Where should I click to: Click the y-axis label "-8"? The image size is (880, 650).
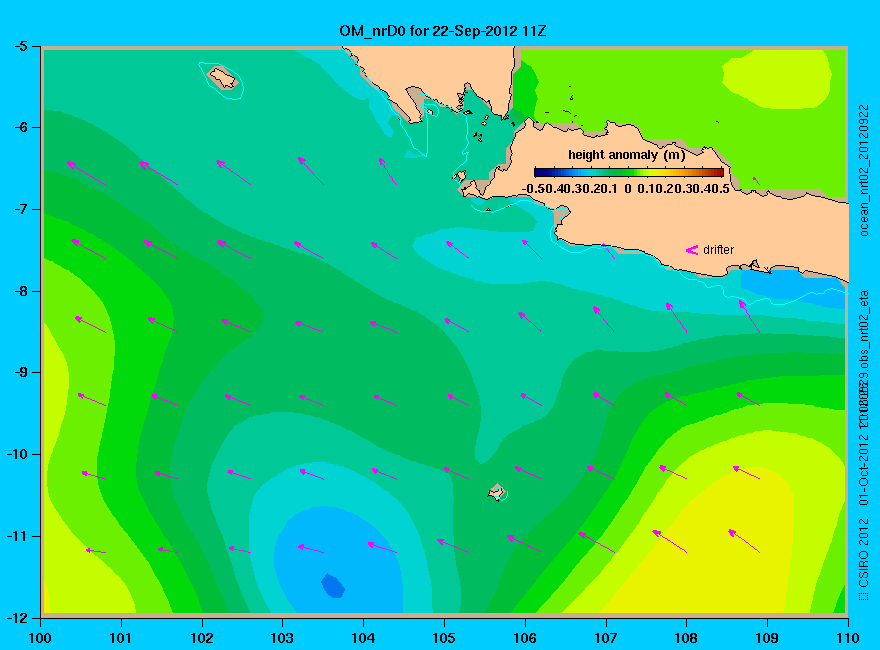click(x=20, y=291)
